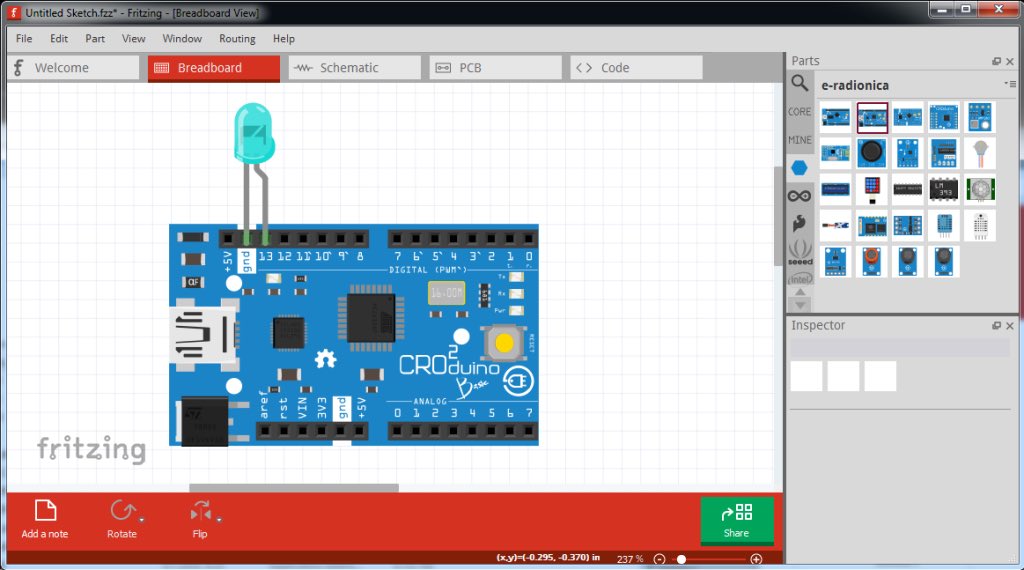Screen dimensions: 1024x570
Task: Pick the third board part in top row
Action: pyautogui.click(x=908, y=118)
